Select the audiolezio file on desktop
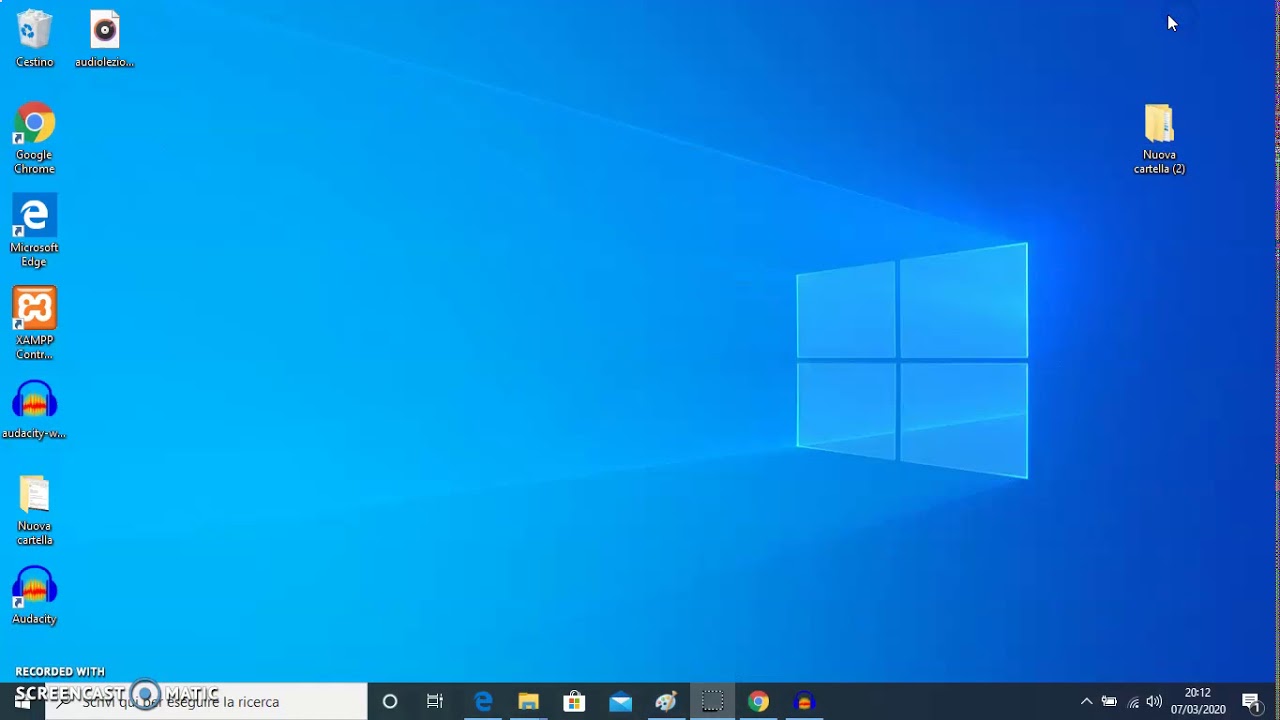This screenshot has width=1280, height=720. (104, 39)
